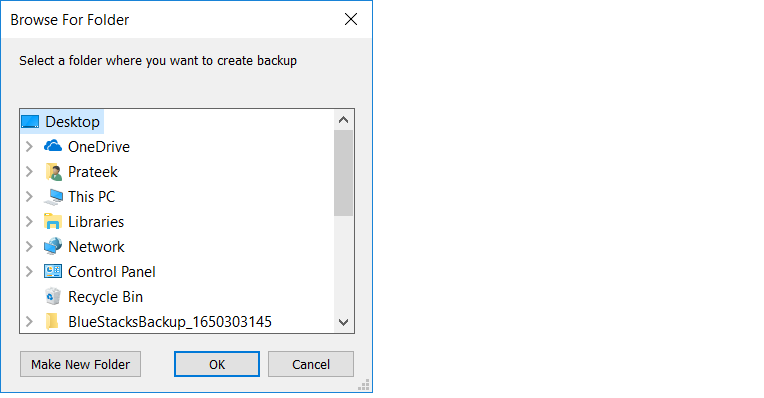The image size is (764, 398).
Task: Click the Control Panel icon
Action: tap(53, 271)
